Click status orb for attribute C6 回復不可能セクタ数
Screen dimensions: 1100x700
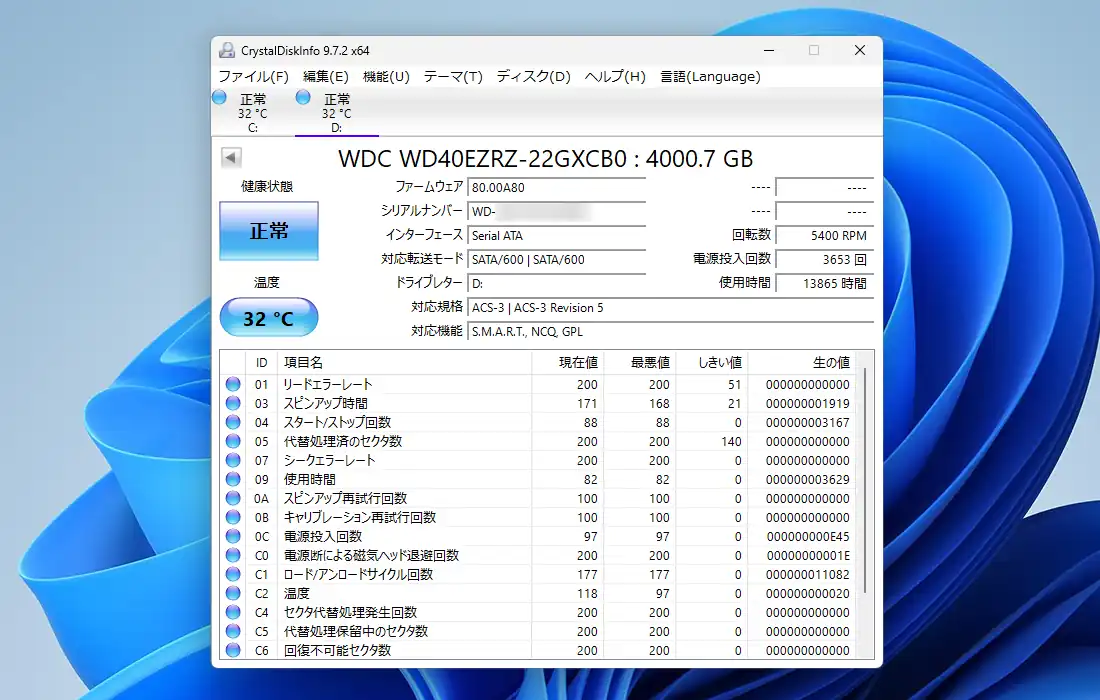tap(233, 650)
